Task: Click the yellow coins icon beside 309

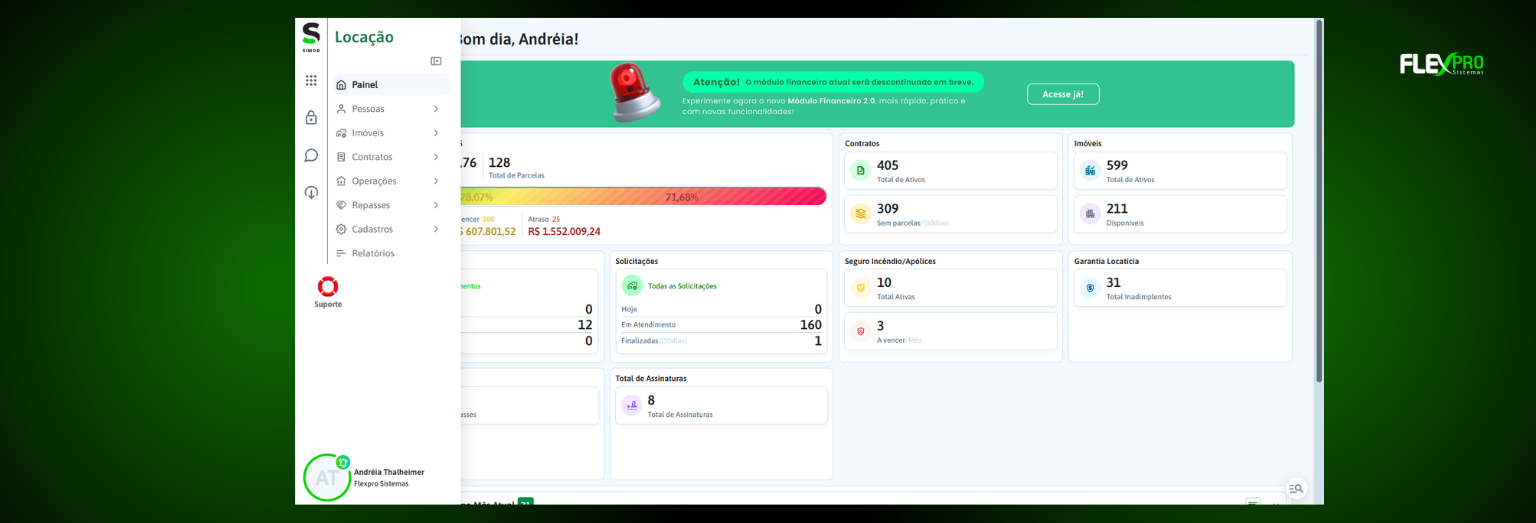Action: coord(860,214)
